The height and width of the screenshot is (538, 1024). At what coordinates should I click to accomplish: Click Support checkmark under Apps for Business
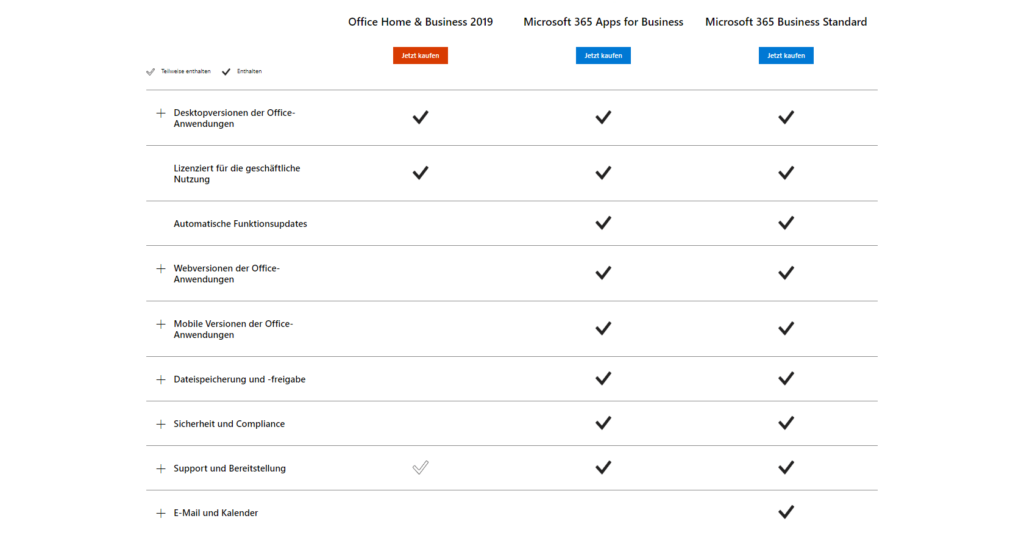point(603,467)
